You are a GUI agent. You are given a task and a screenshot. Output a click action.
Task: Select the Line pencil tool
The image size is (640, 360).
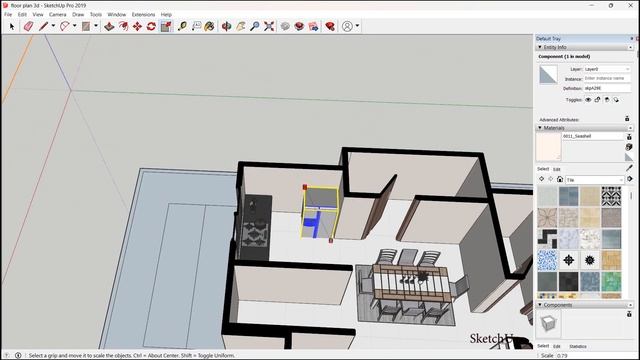coord(43,27)
